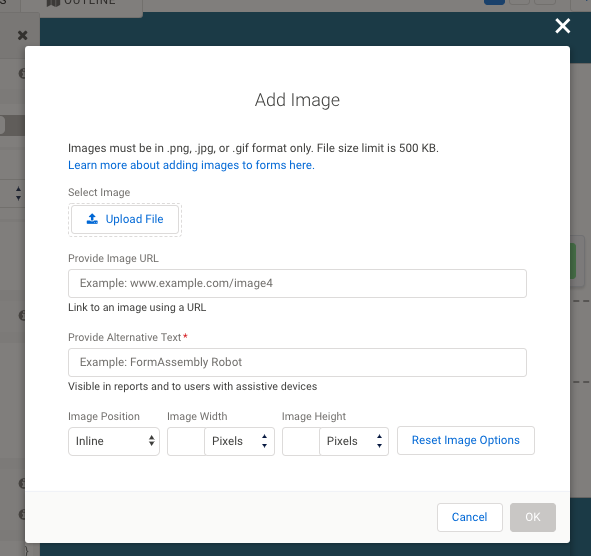The height and width of the screenshot is (556, 591).
Task: Click the blue button in top toolbar
Action: [x=494, y=2]
